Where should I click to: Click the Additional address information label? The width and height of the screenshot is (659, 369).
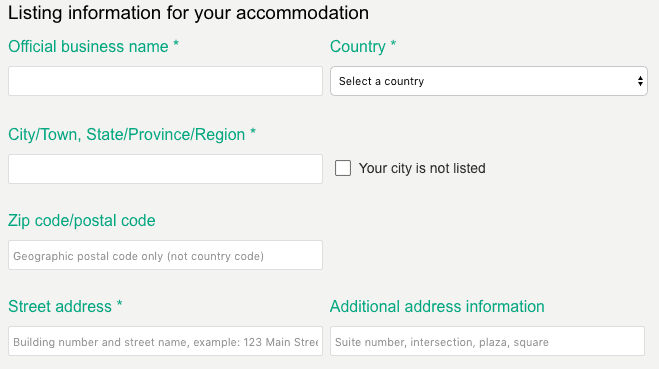(x=437, y=306)
